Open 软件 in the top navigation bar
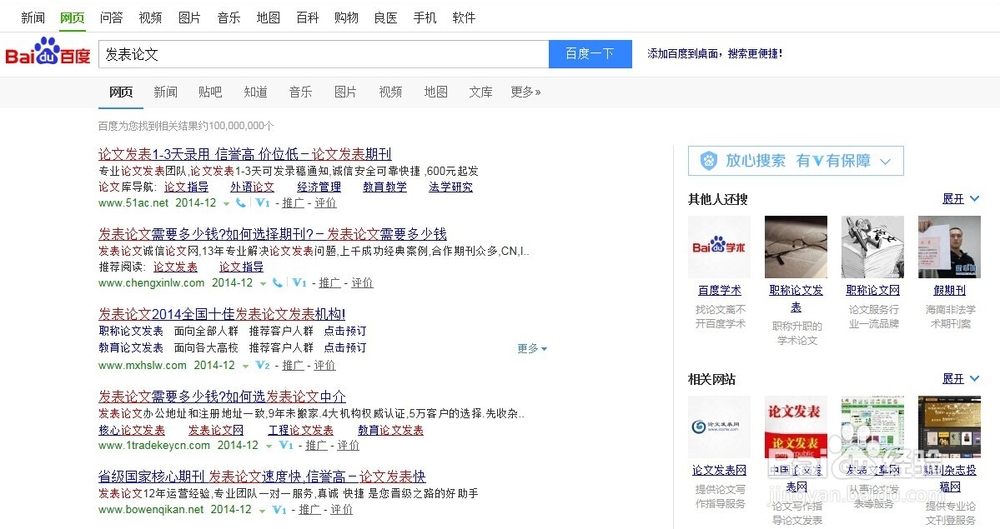 pyautogui.click(x=464, y=18)
